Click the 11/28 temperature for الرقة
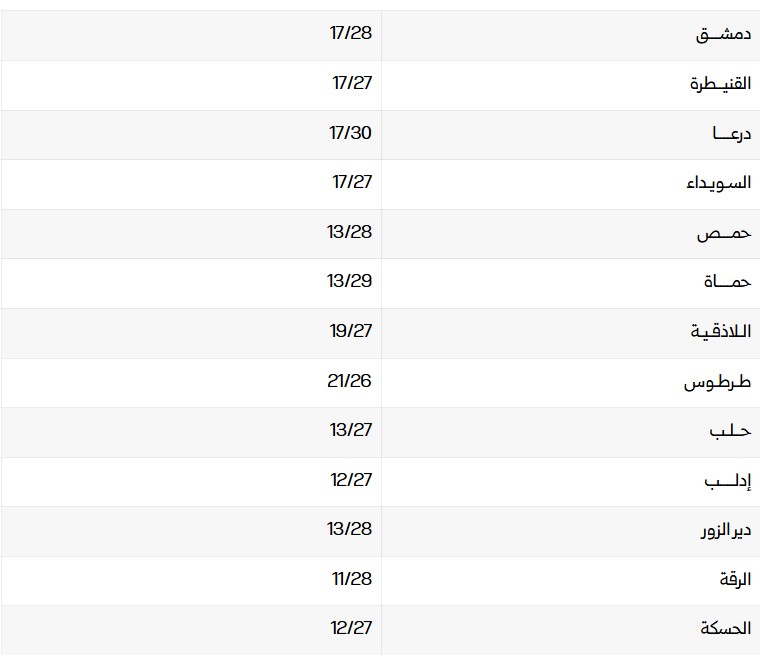The height and width of the screenshot is (657, 760). pyautogui.click(x=351, y=579)
